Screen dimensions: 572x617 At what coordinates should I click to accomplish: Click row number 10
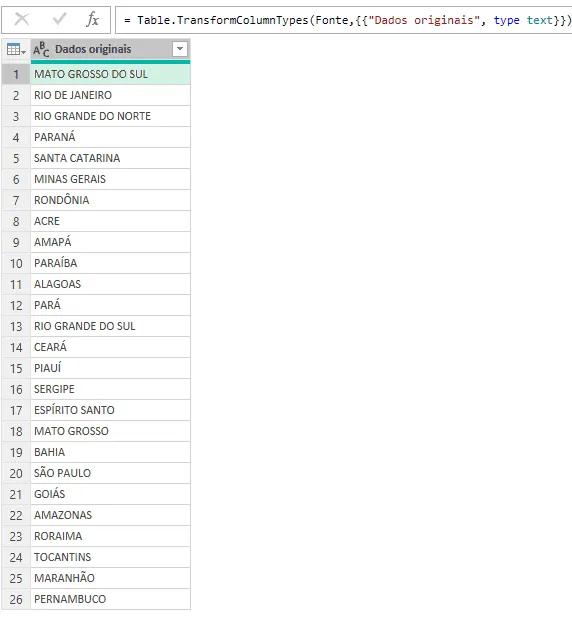pos(16,263)
